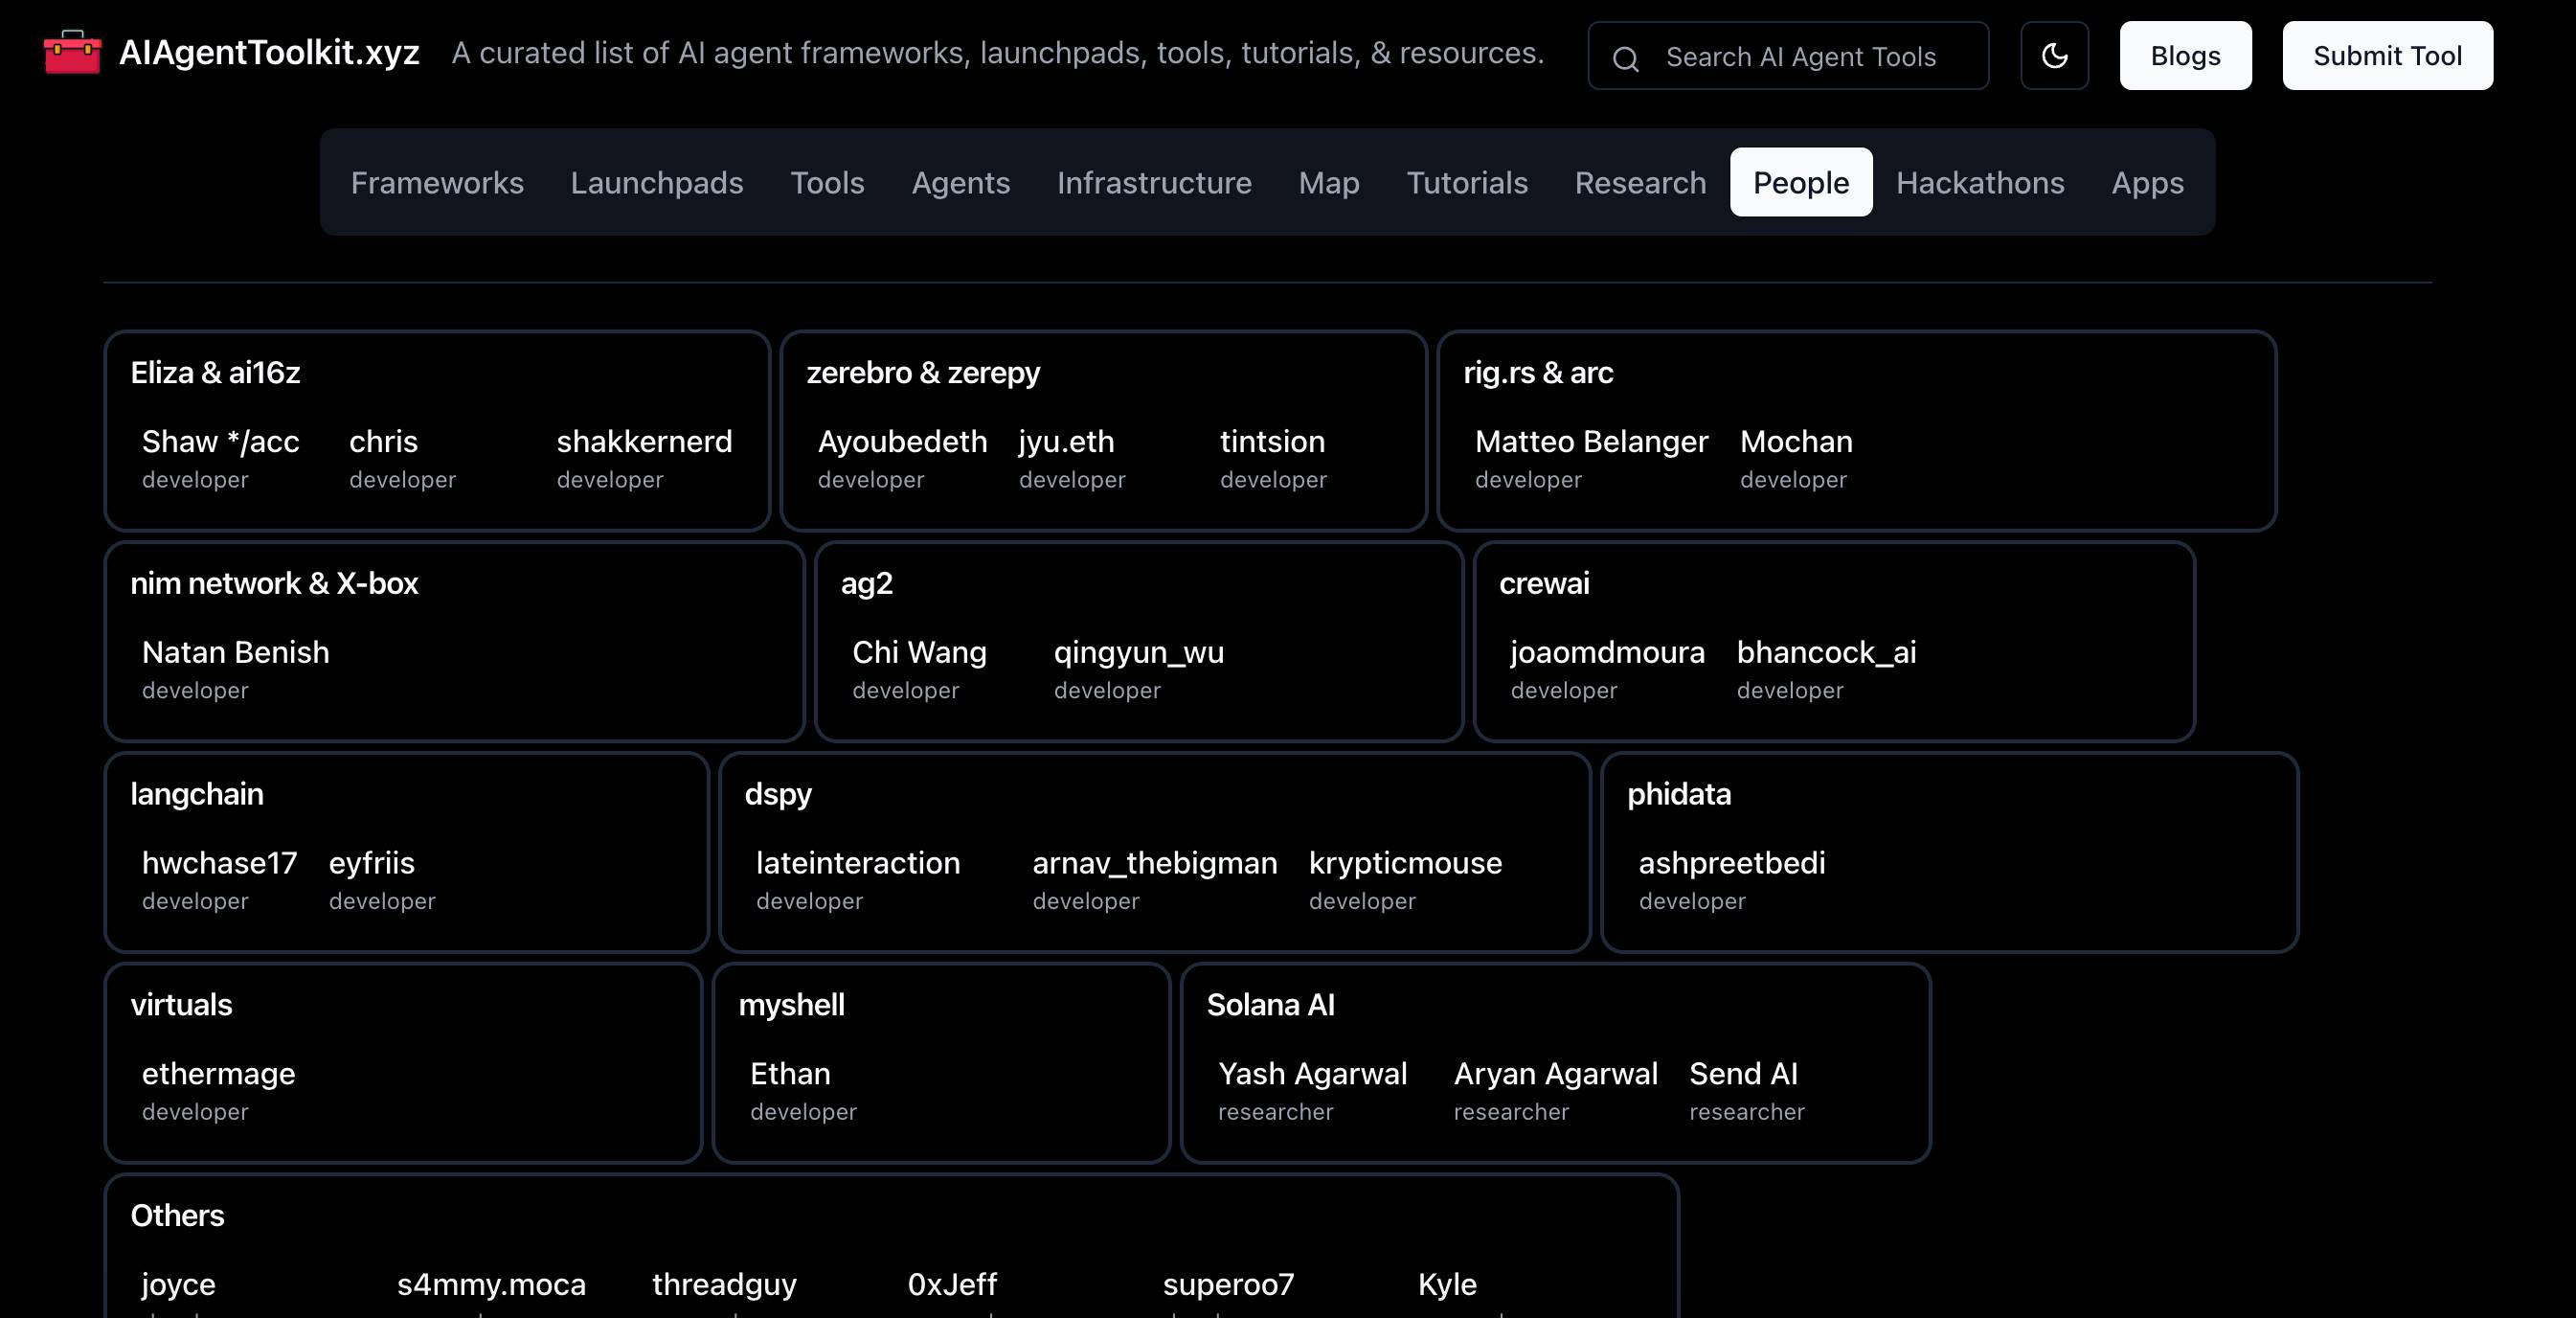Image resolution: width=2576 pixels, height=1318 pixels.
Task: Switch to the Frameworks tab
Action: pos(437,183)
